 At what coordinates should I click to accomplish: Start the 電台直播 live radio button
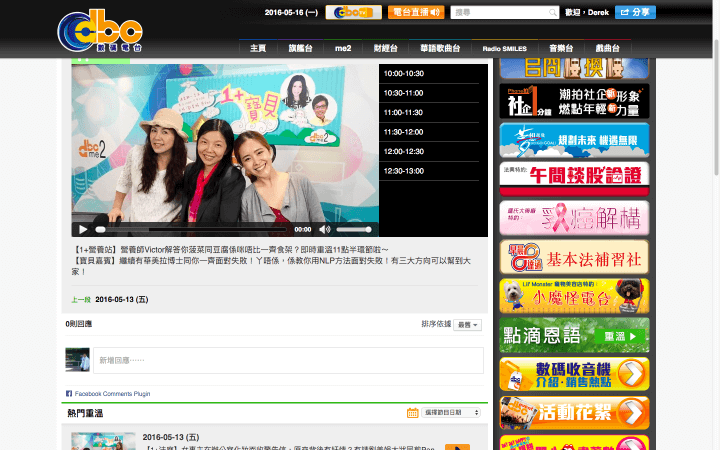point(416,12)
